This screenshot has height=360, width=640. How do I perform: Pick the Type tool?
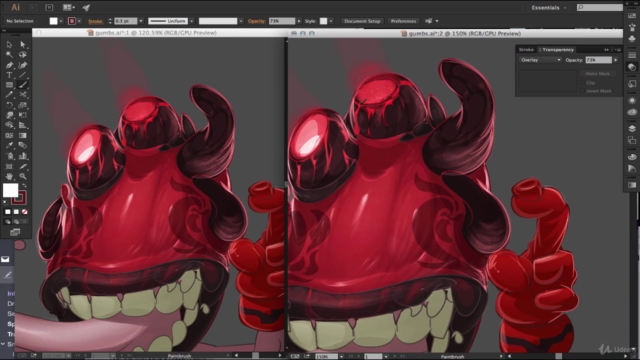point(9,75)
